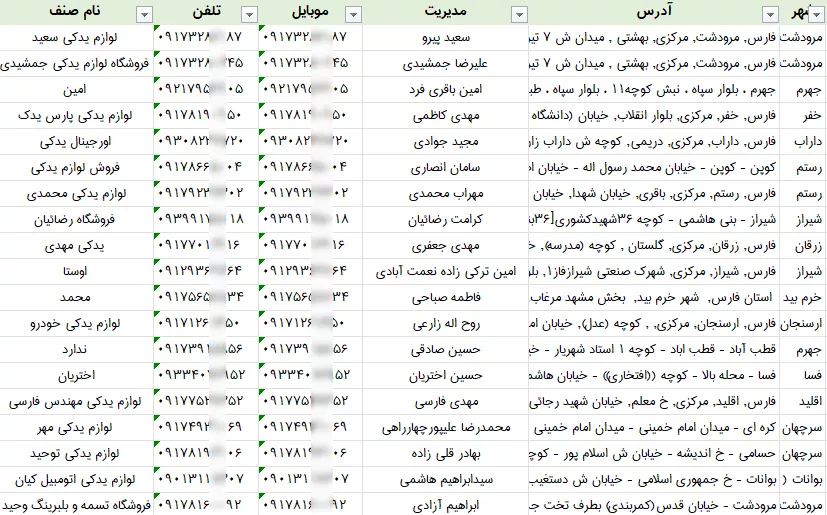The height and width of the screenshot is (515, 827).
Task: Select the مدیریت header cell
Action: click(446, 12)
